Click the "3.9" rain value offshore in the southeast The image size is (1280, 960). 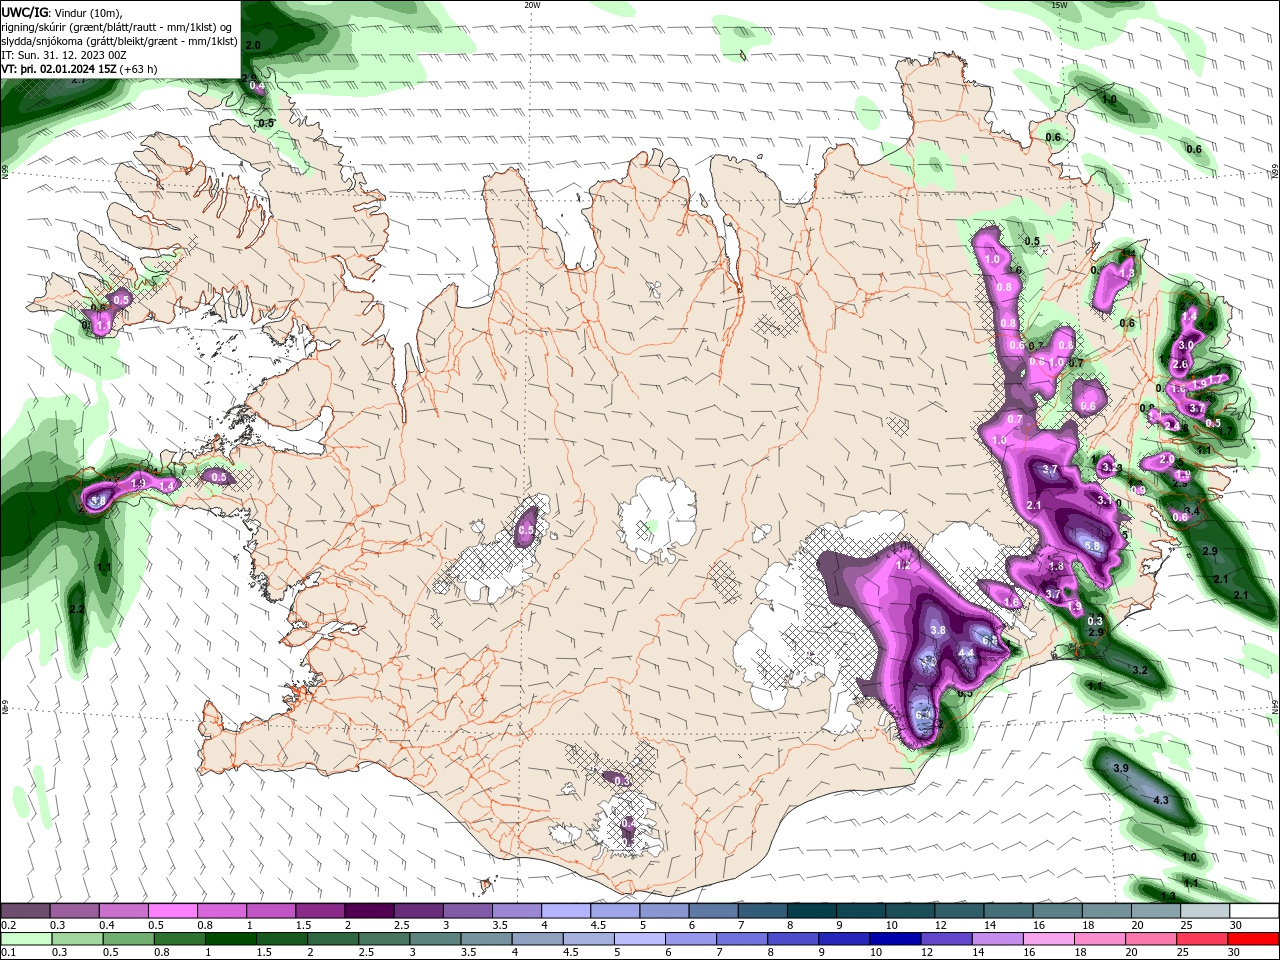(1121, 768)
